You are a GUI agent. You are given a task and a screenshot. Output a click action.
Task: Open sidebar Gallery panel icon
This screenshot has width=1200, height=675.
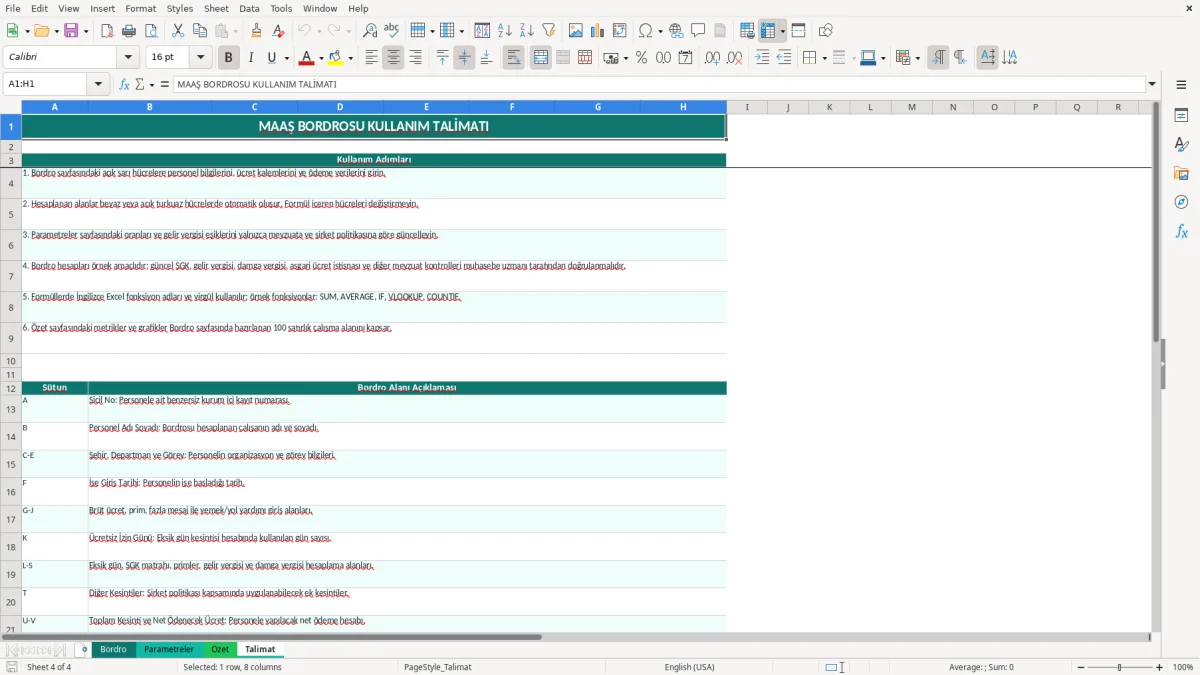[1181, 173]
